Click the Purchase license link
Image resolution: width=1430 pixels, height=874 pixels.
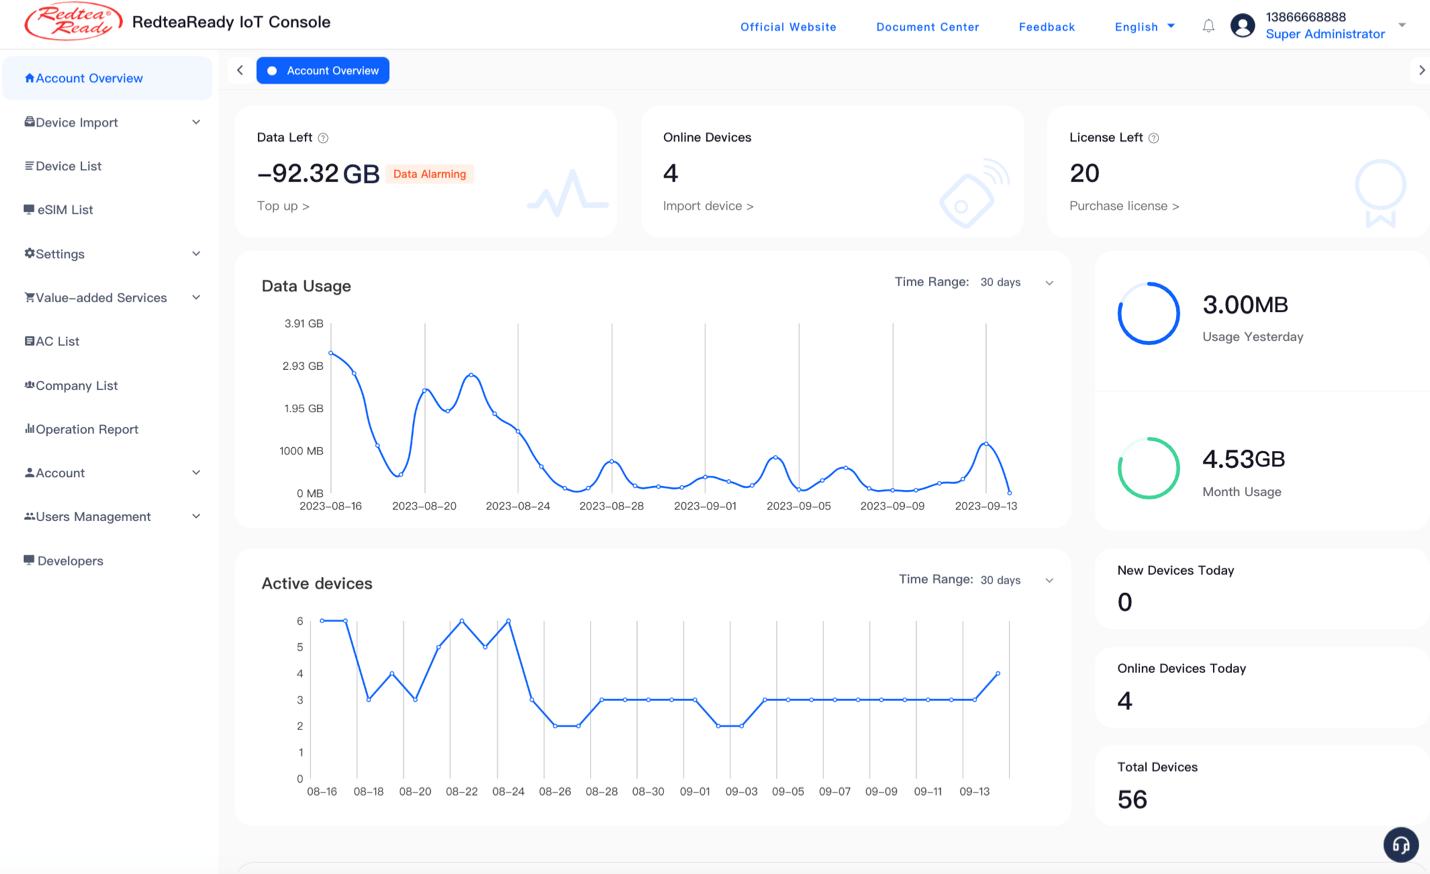1124,206
